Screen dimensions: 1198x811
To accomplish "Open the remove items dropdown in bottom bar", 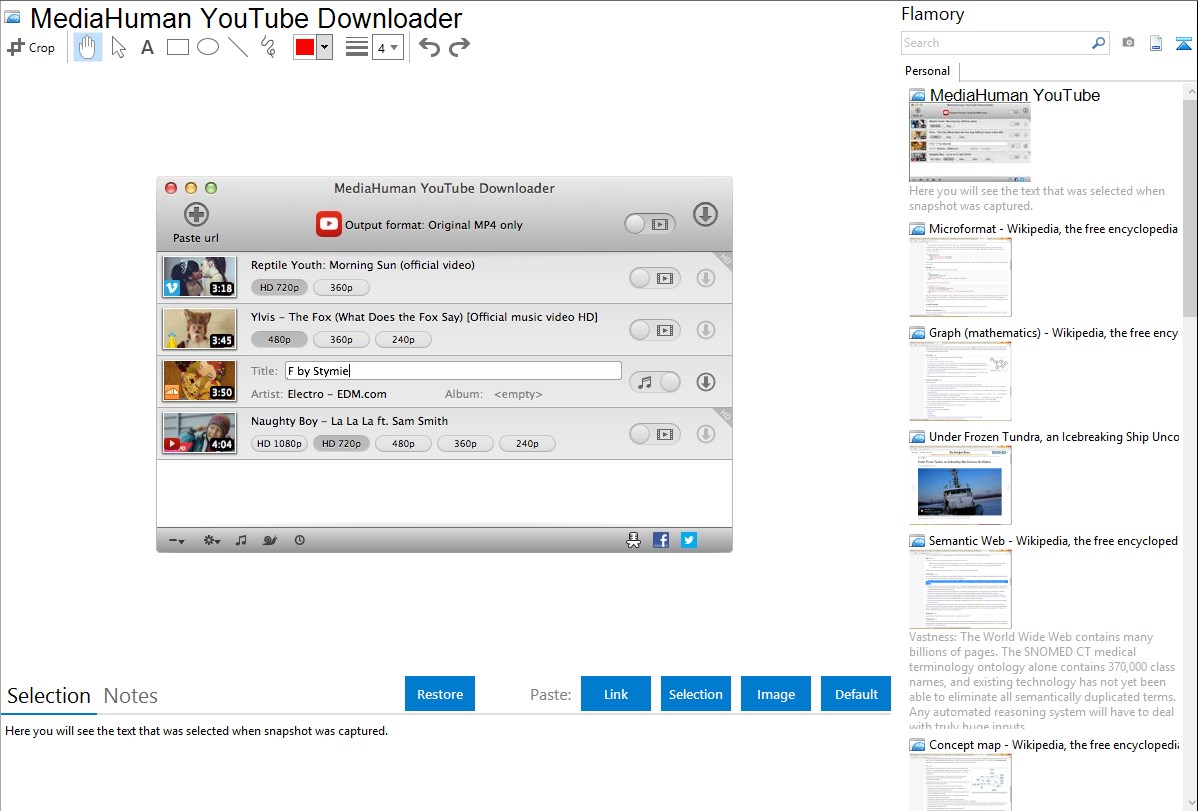I will point(176,540).
